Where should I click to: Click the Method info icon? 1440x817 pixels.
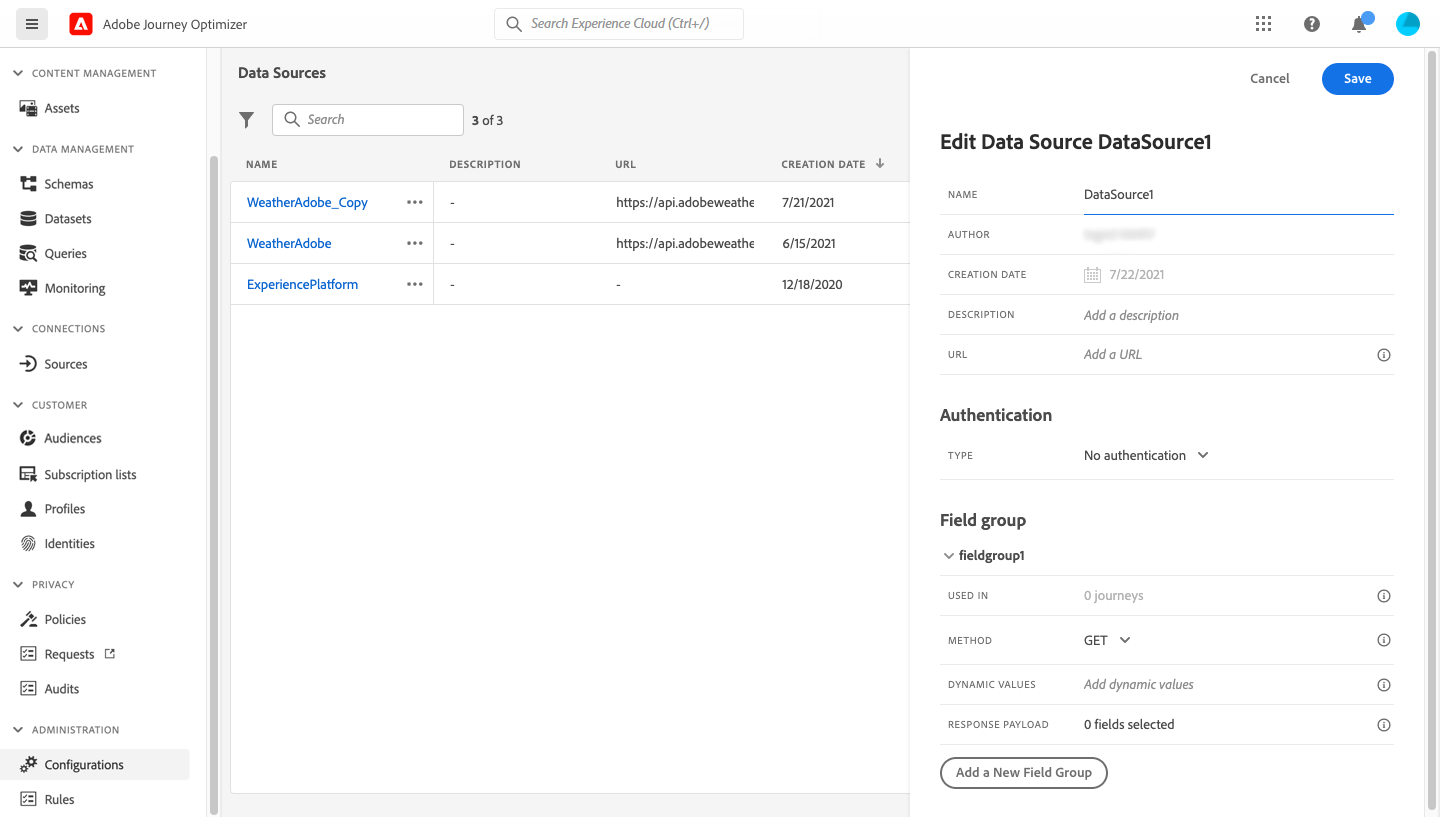[x=1384, y=640]
